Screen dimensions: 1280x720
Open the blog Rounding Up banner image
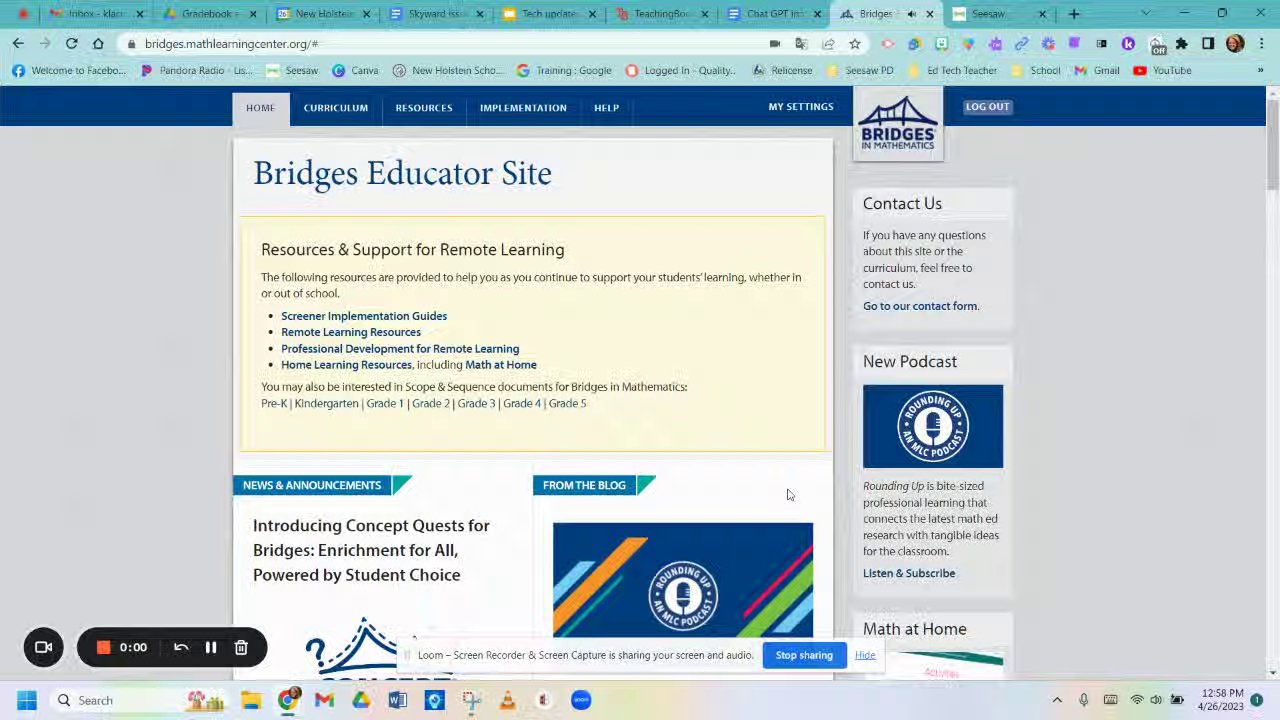(x=683, y=580)
